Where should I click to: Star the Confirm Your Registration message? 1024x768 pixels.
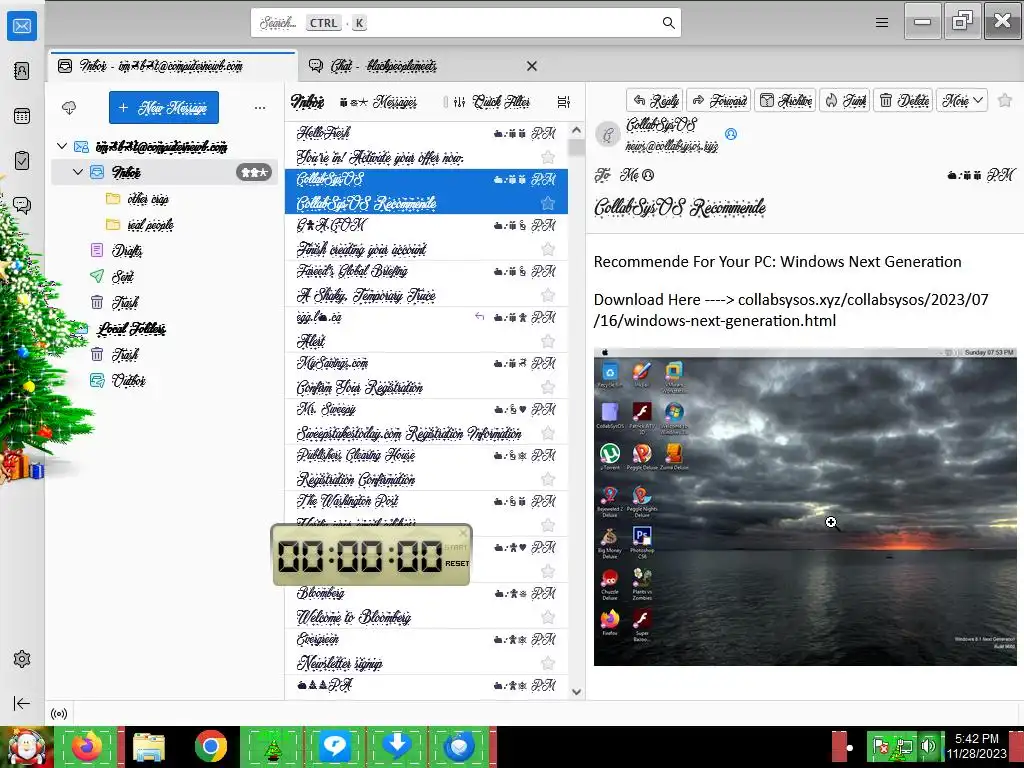[548, 387]
